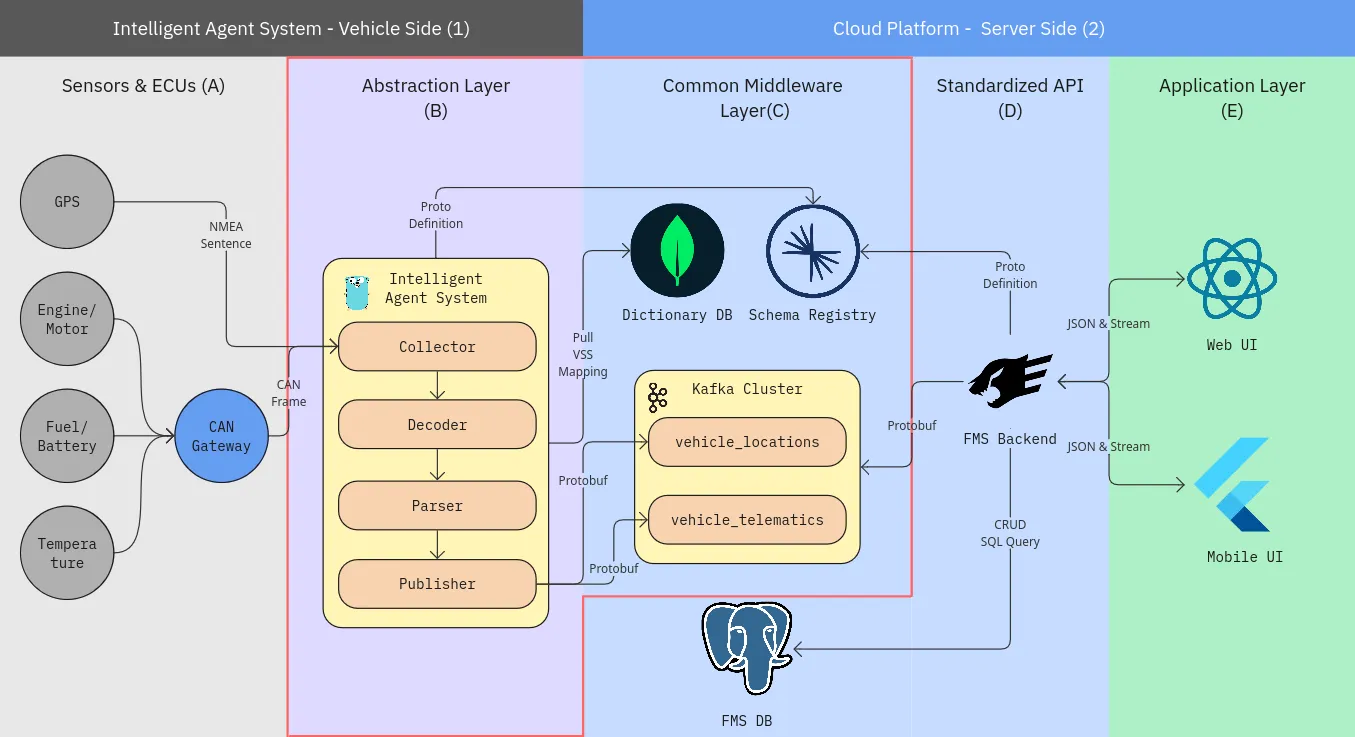
Task: Click the Publisher block
Action: pyautogui.click(x=437, y=584)
